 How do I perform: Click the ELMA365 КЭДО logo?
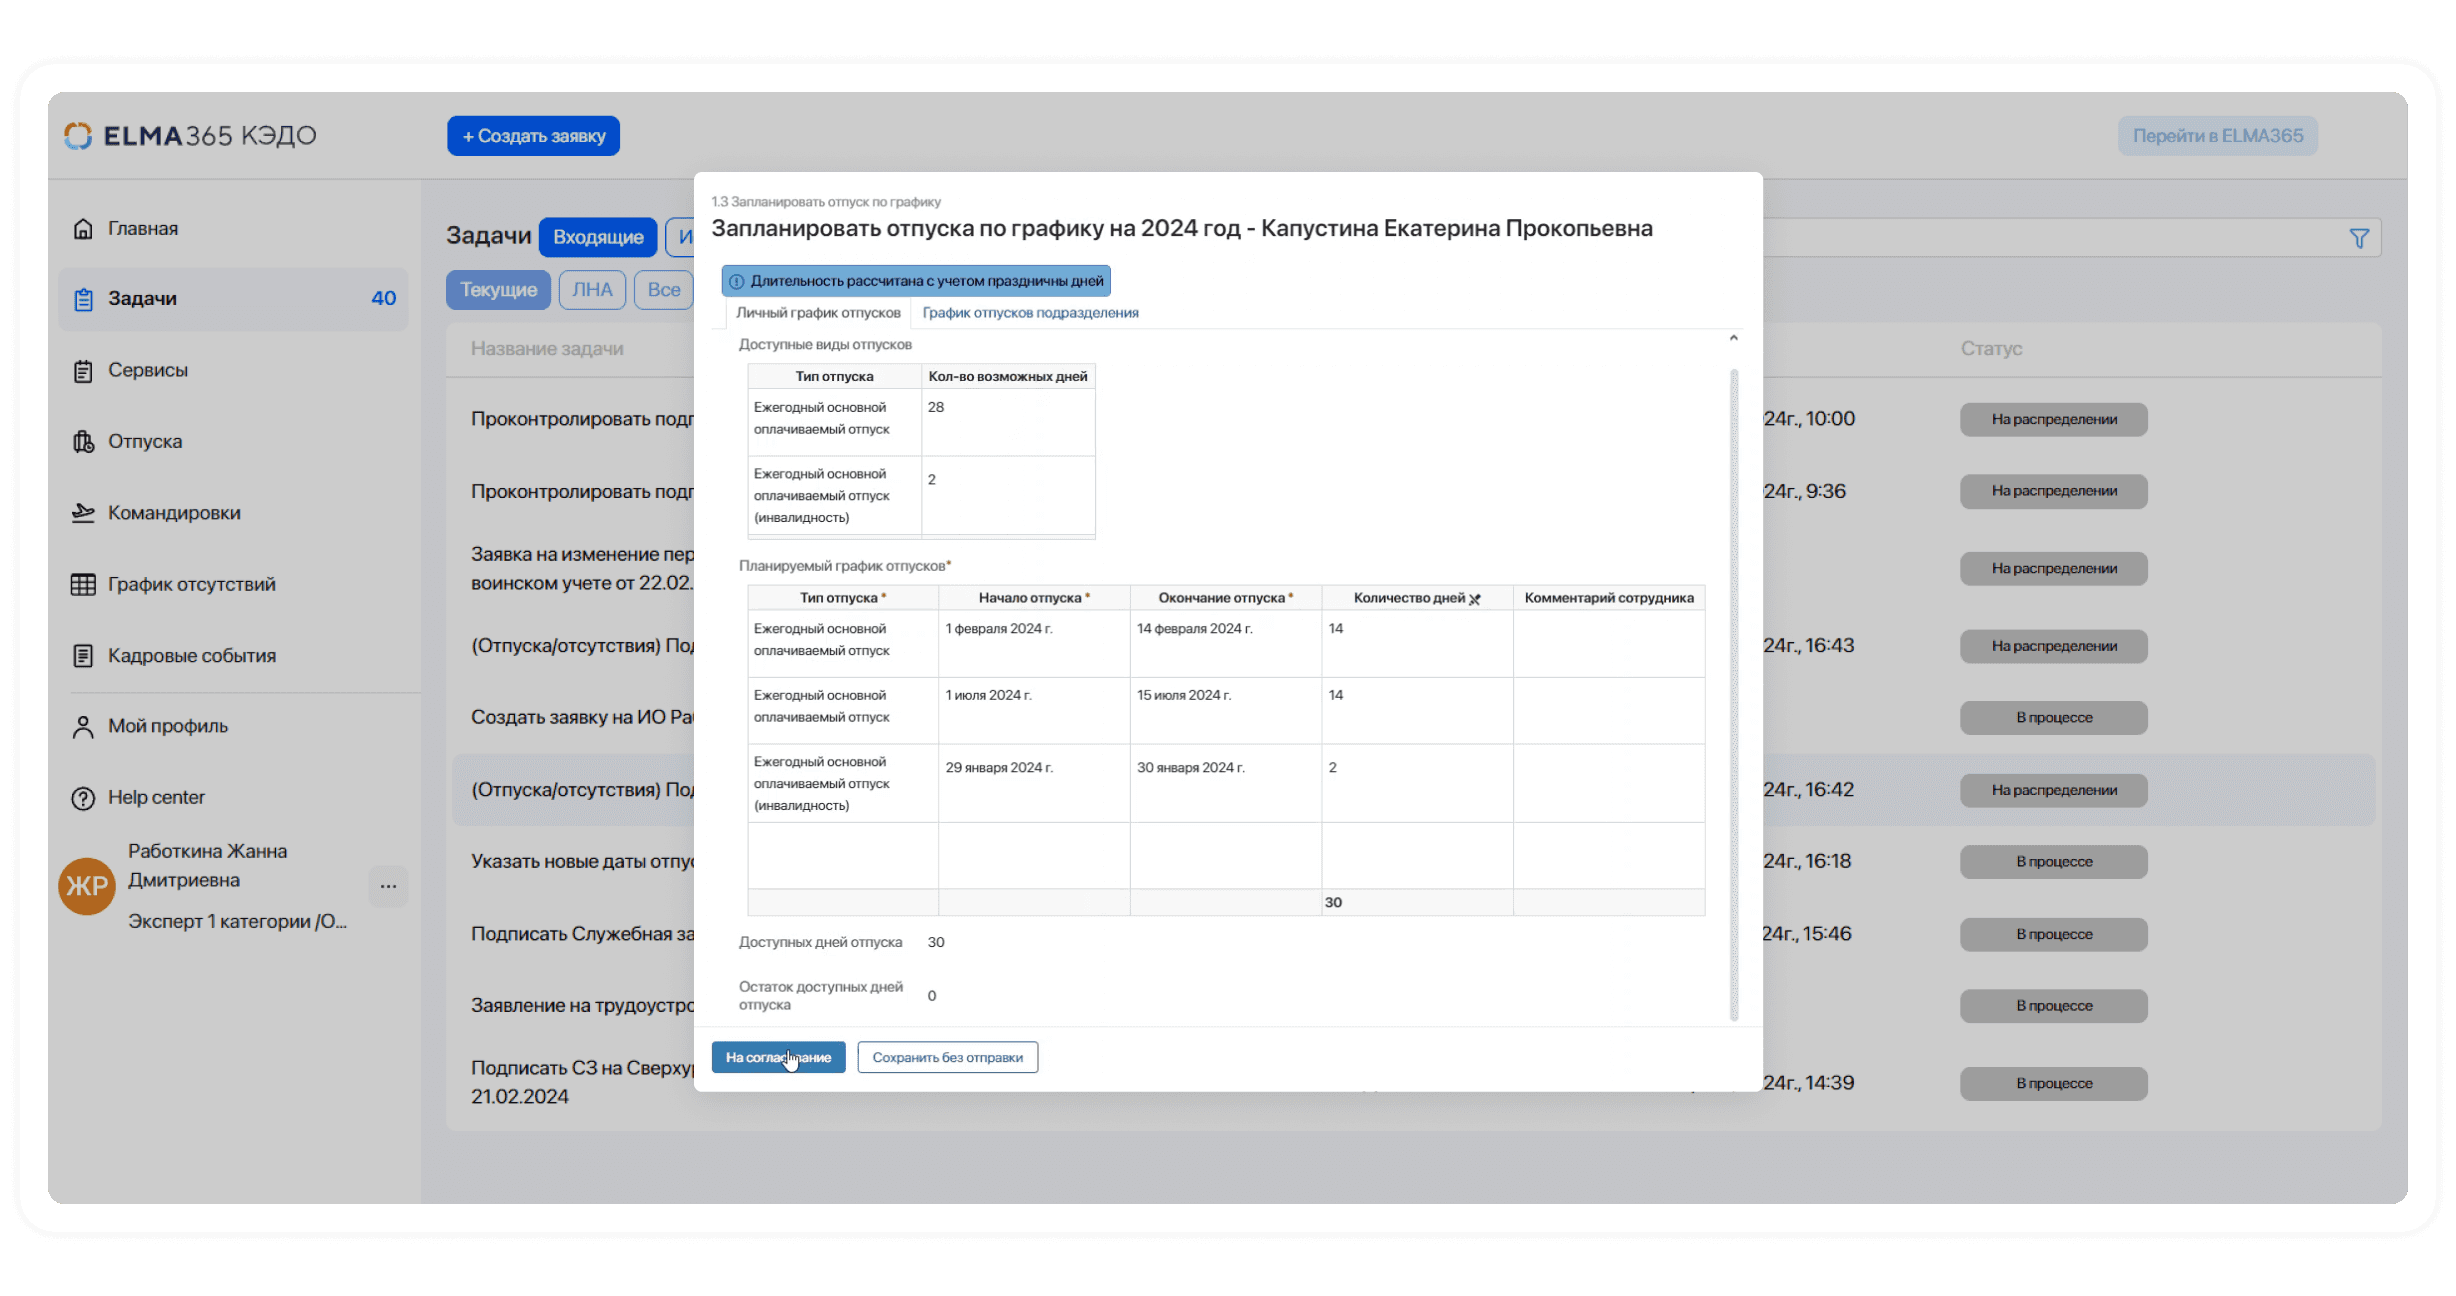click(190, 136)
